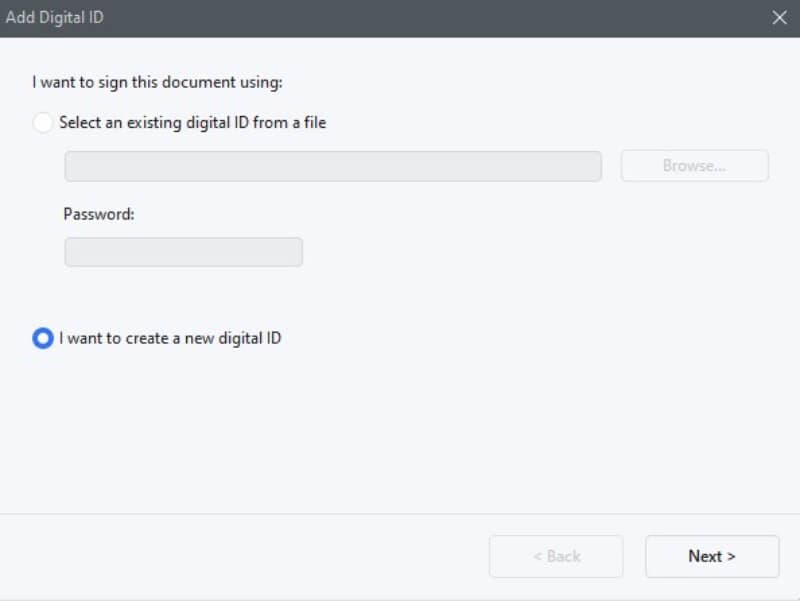Click the left end of the file path field
Viewport: 800px width, 601px height.
coord(75,166)
